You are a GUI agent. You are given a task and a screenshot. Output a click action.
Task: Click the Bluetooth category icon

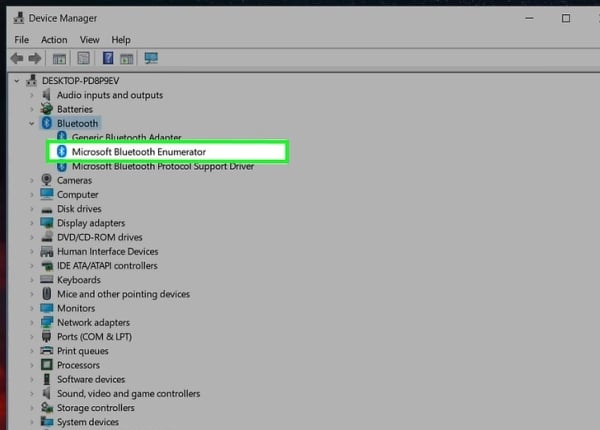tap(47, 123)
